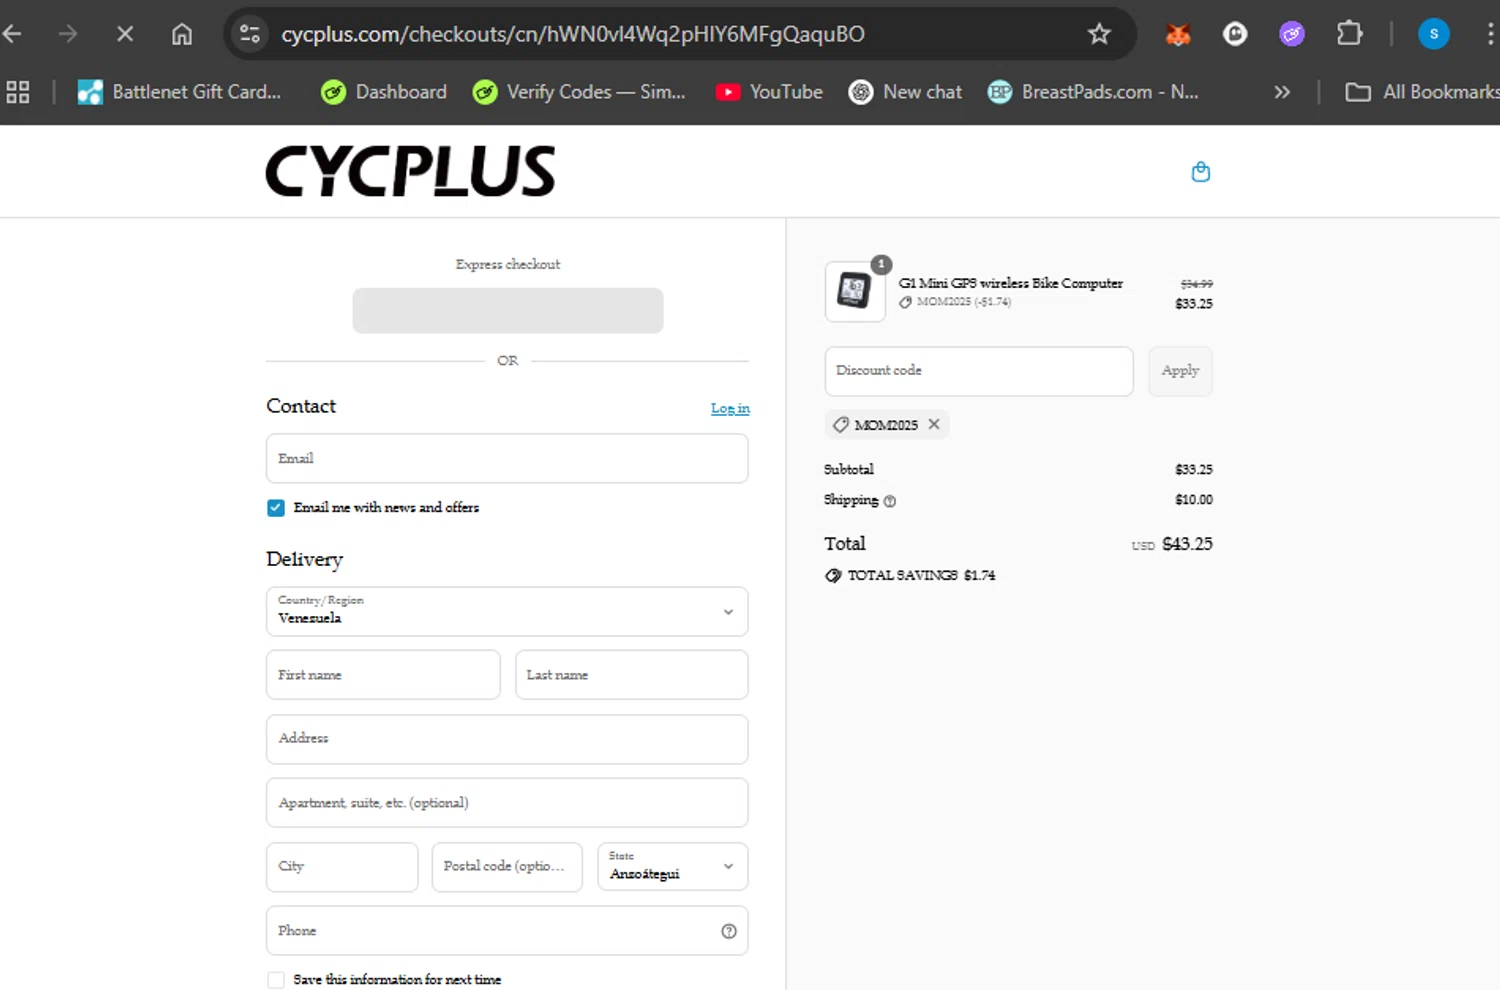1500x990 pixels.
Task: Open the New chat bookmark
Action: tap(905, 92)
